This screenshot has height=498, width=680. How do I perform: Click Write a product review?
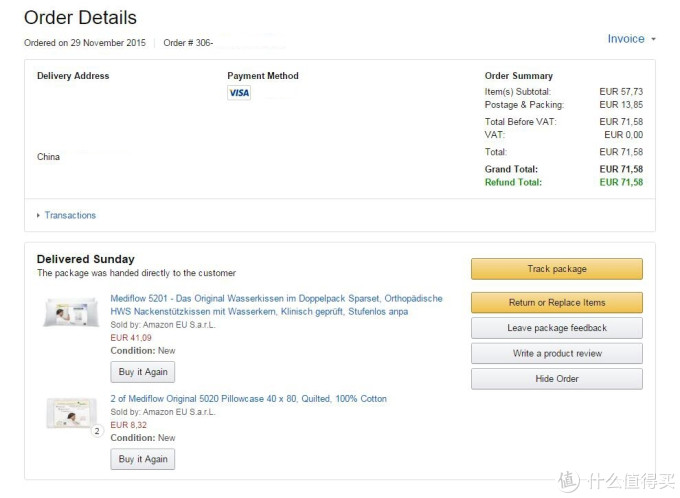pos(556,353)
